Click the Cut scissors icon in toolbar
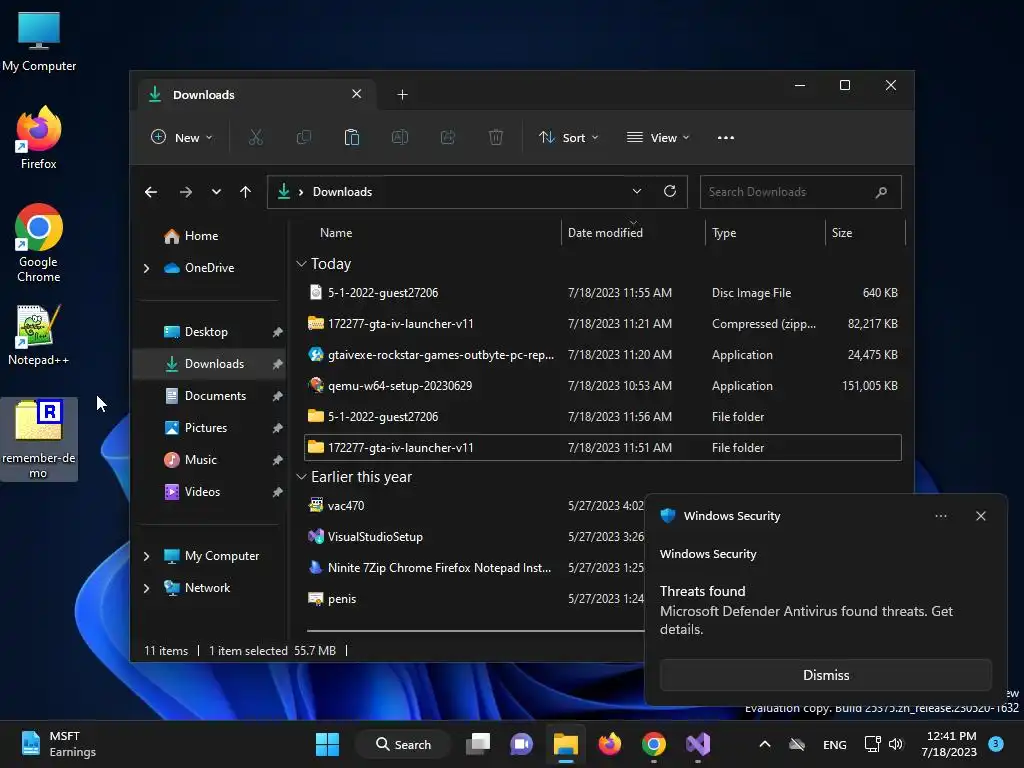This screenshot has height=768, width=1024. click(x=255, y=137)
